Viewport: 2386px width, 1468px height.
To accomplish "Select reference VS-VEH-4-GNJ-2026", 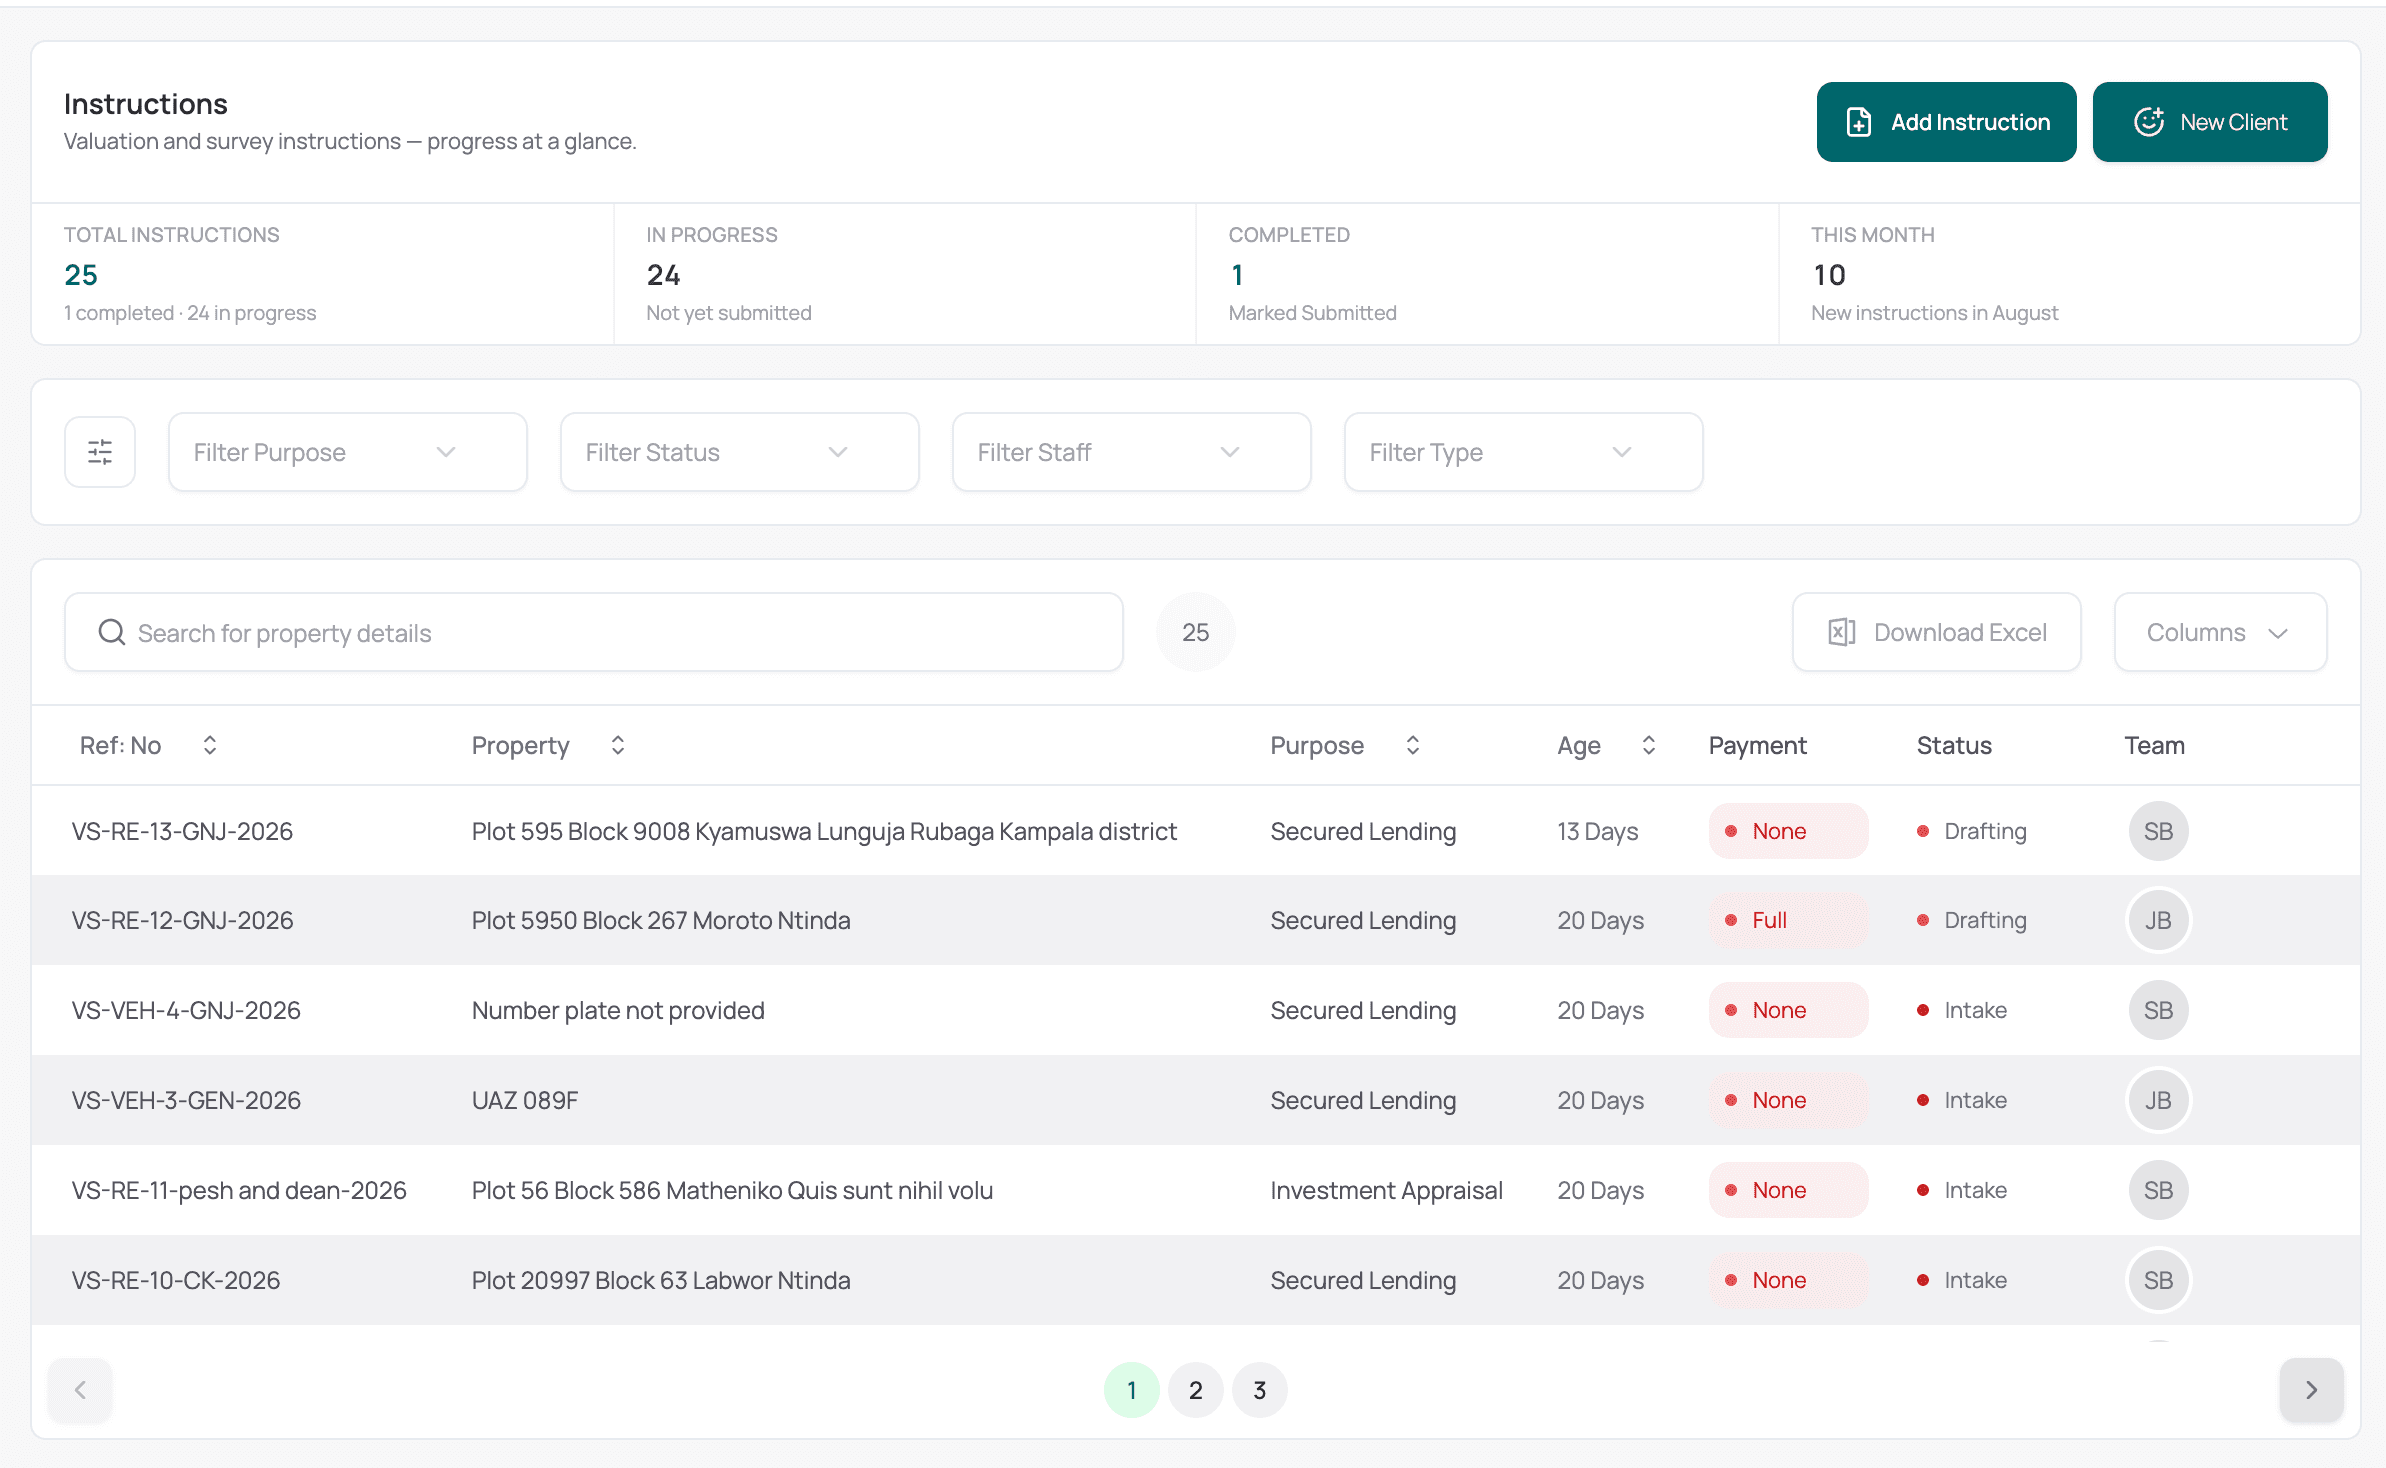I will tap(186, 1010).
